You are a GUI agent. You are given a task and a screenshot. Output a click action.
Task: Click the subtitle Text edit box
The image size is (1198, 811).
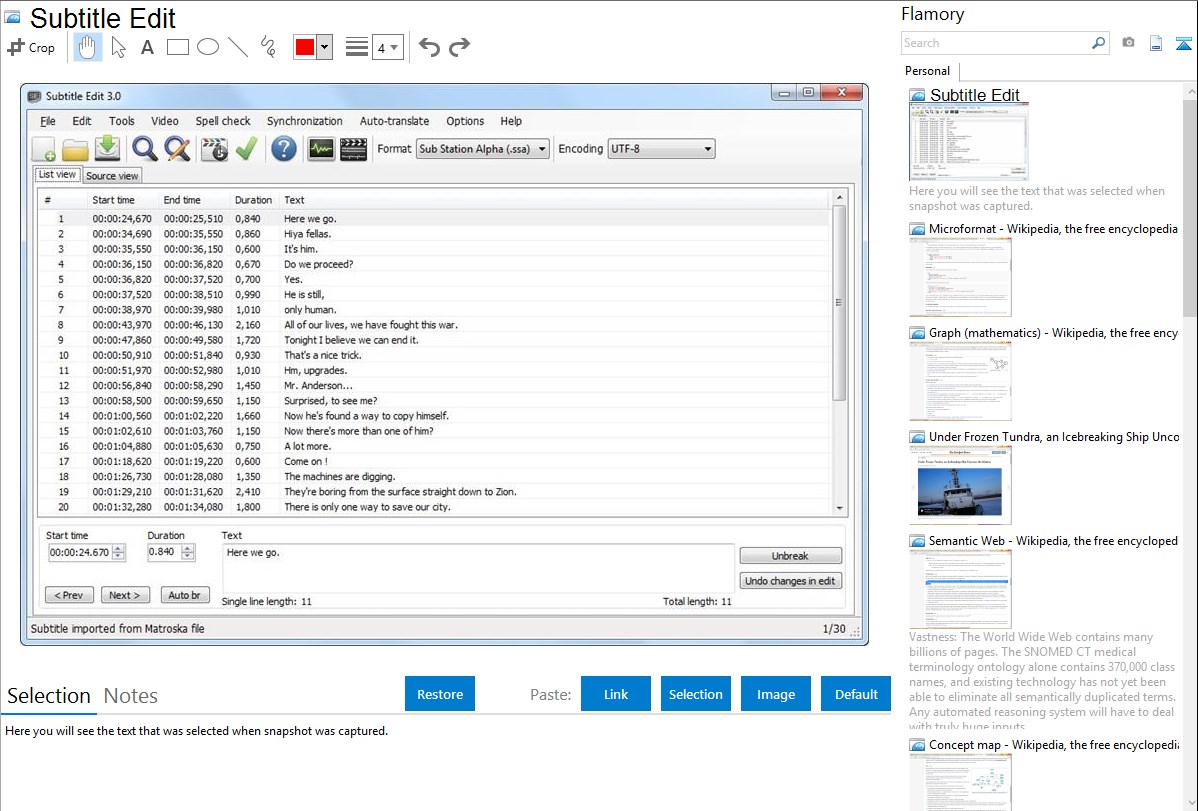pyautogui.click(x=478, y=568)
